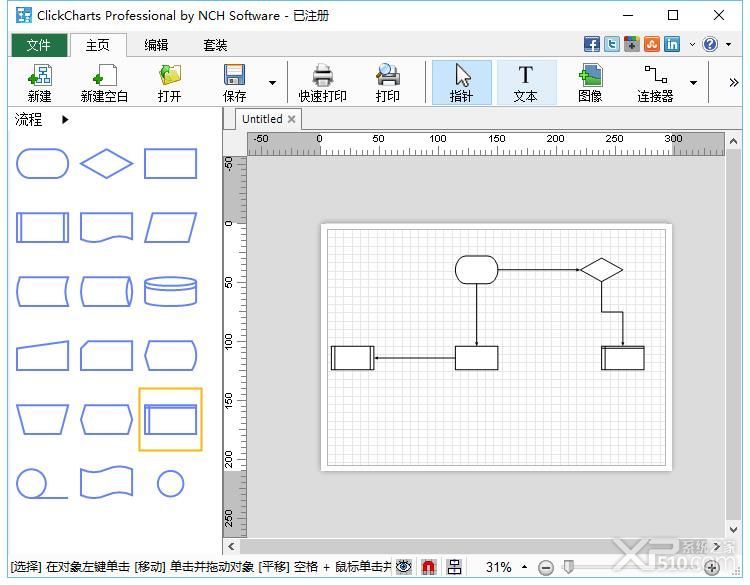Share via the StumbleUpon icon
Screen dimensions: 750x585
click(651, 44)
